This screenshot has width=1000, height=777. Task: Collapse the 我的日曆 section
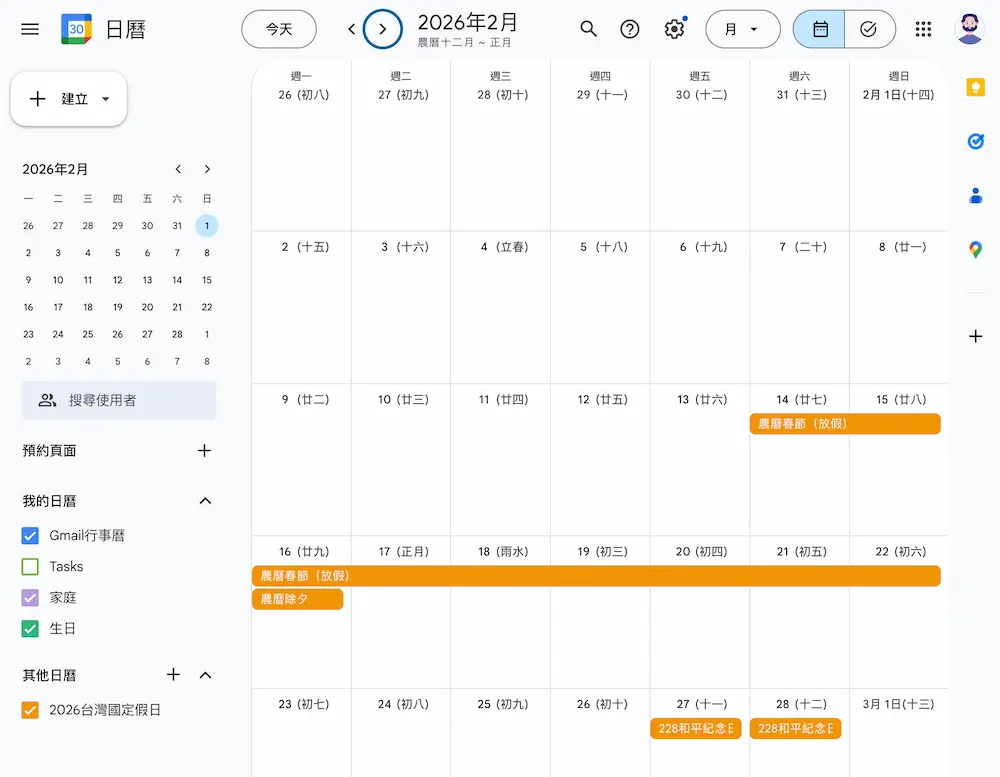pos(205,501)
